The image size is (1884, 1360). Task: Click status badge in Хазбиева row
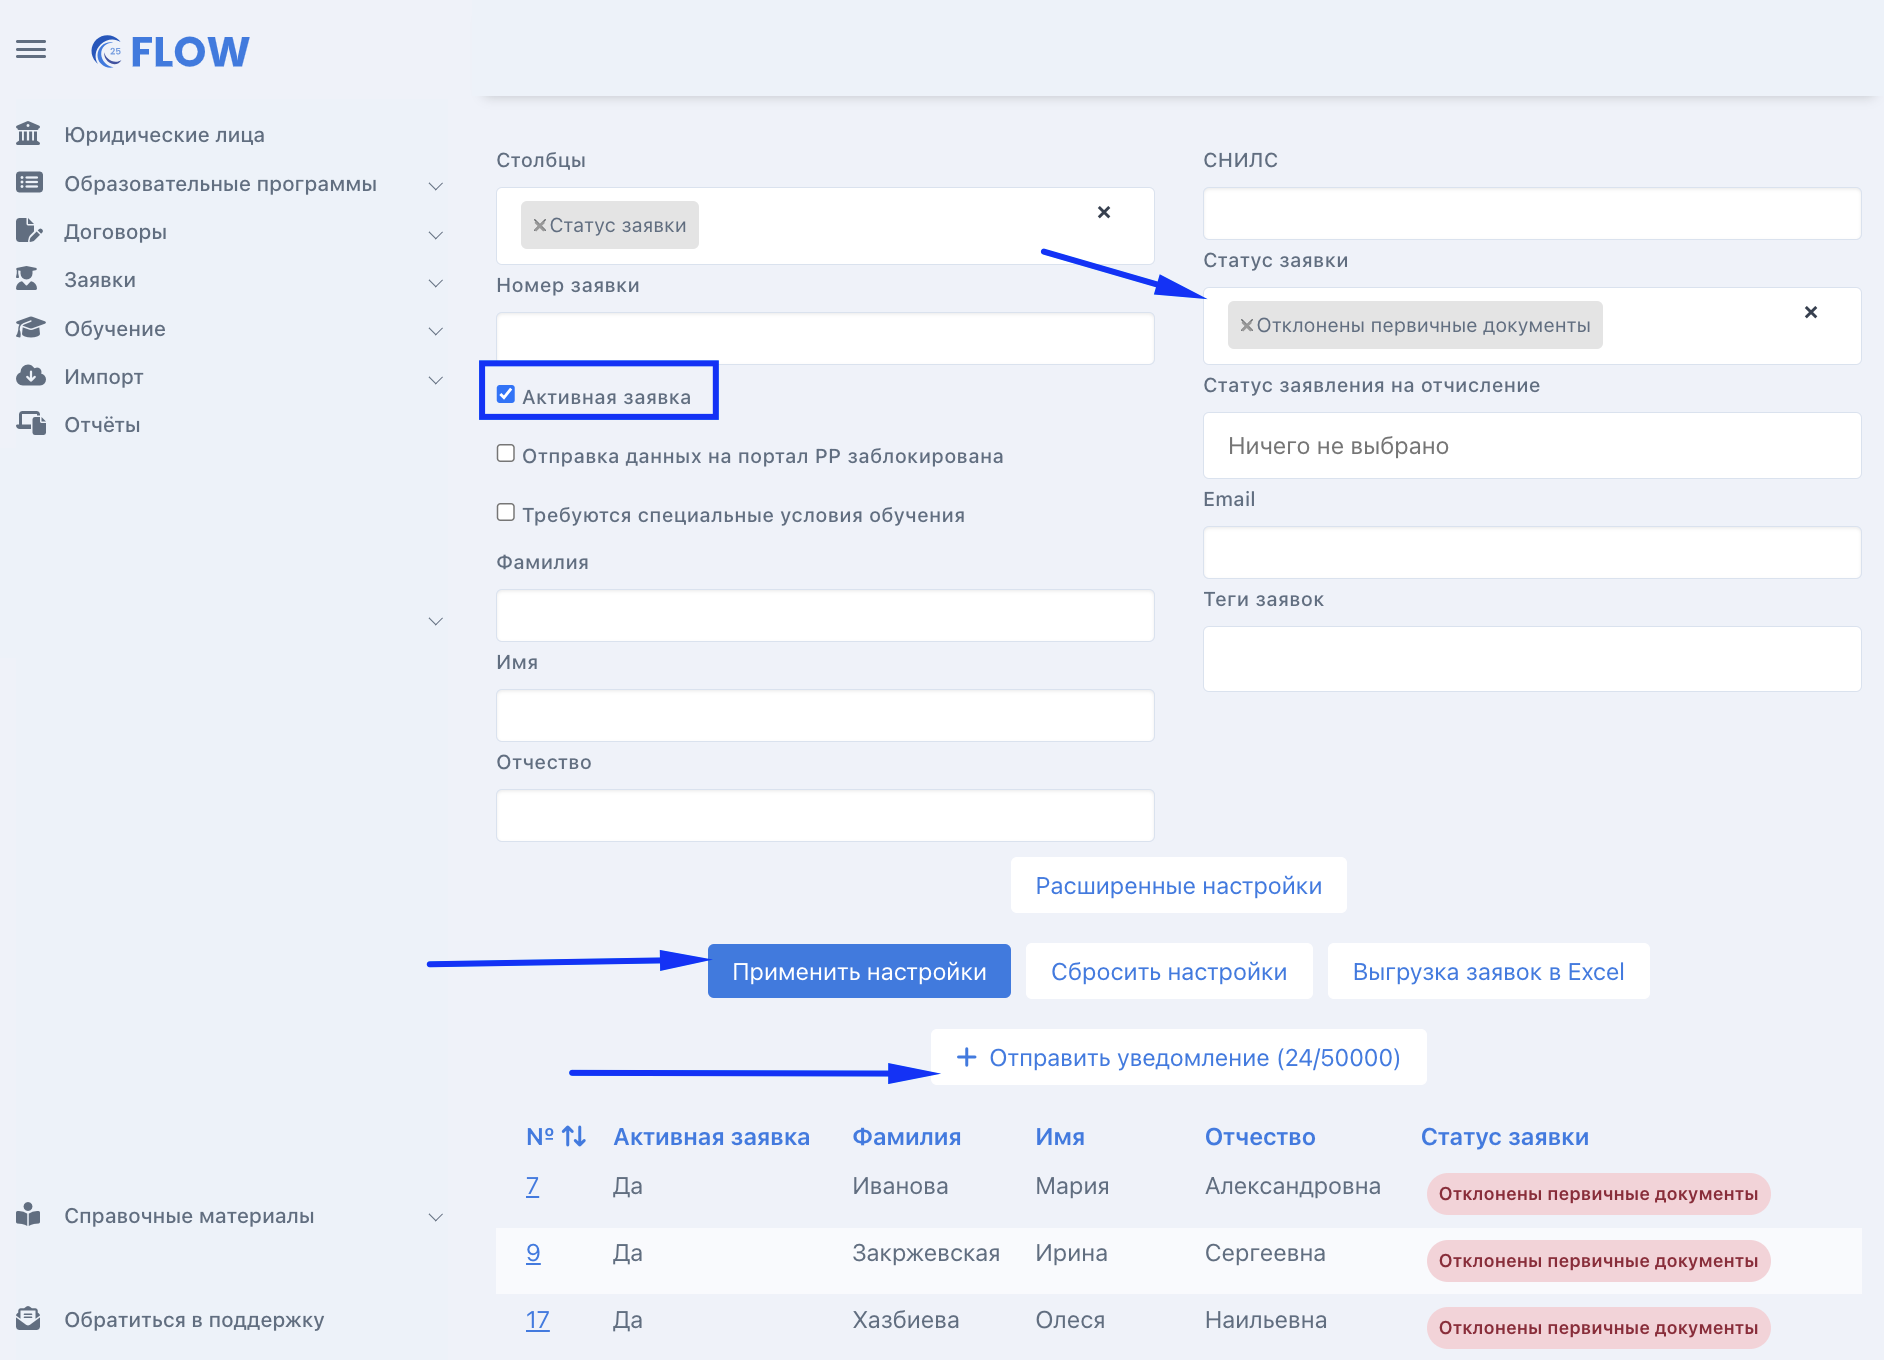pos(1598,1328)
